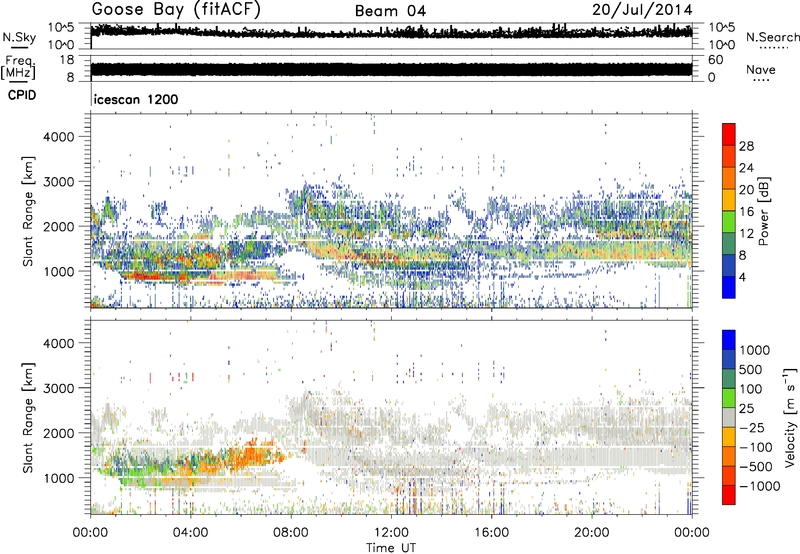
Task: Select the 'CPID' label
Action: point(22,95)
